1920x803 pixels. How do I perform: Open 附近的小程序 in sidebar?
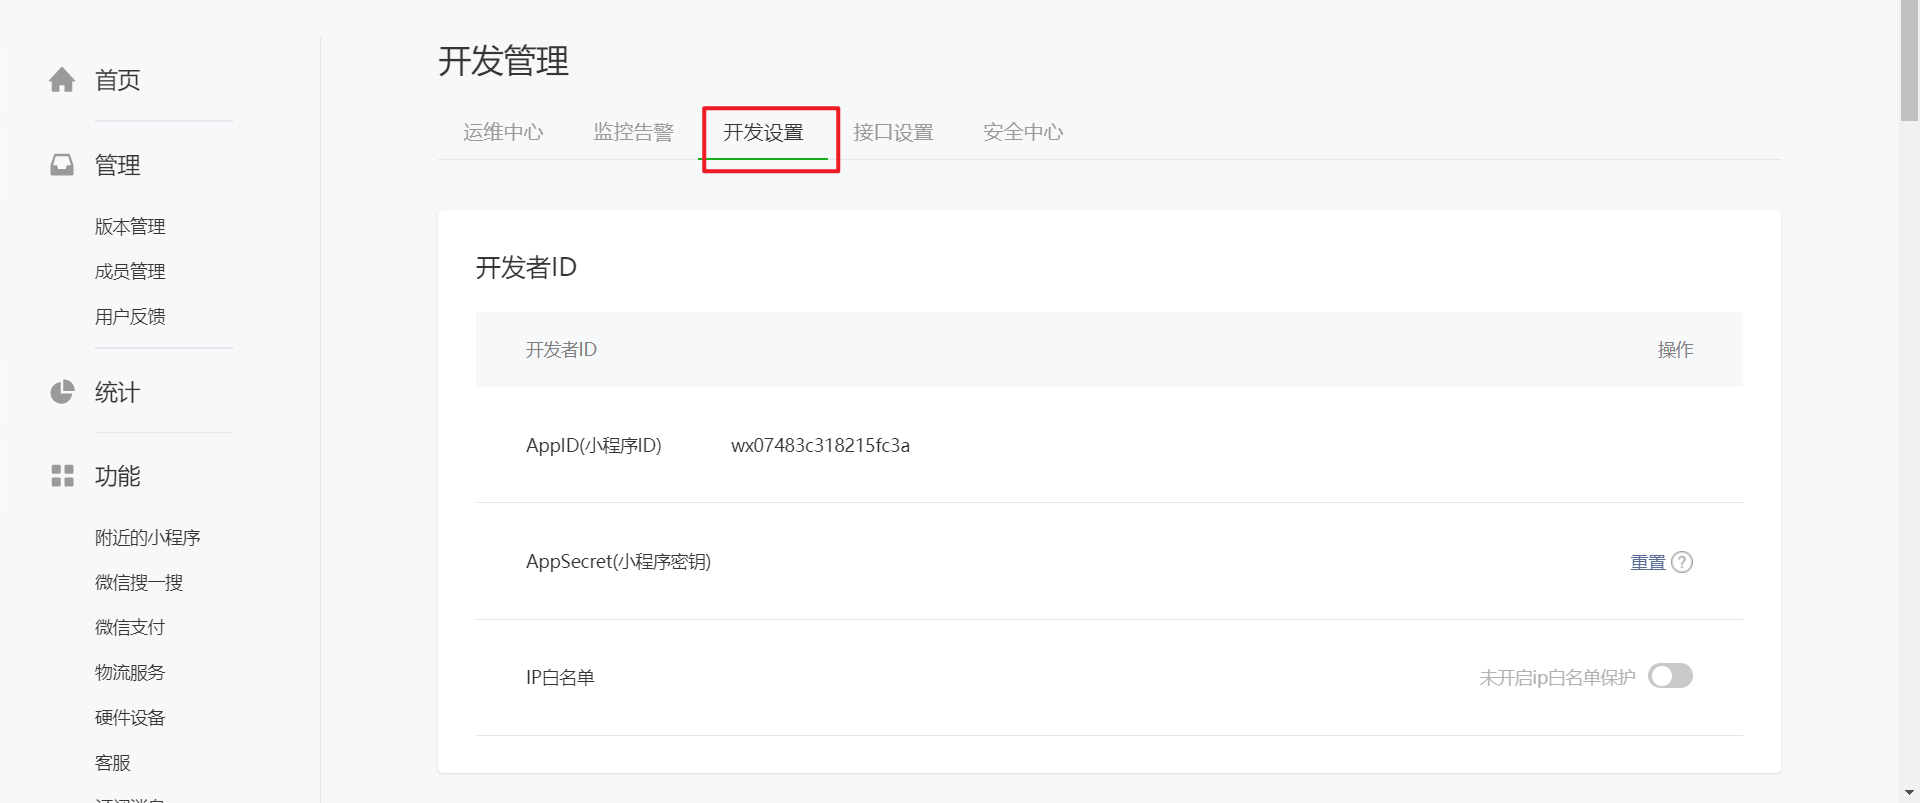148,538
